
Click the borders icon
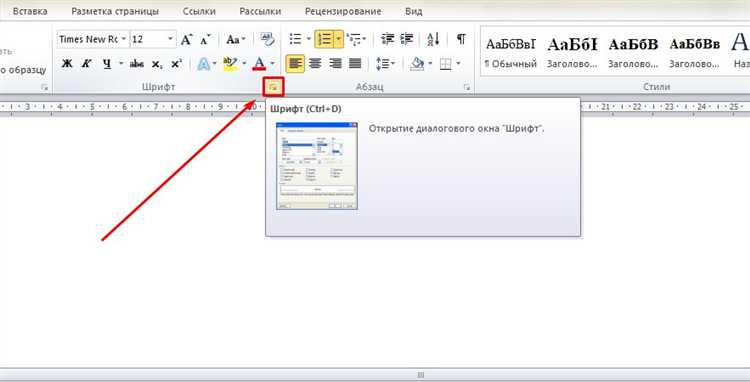445,64
